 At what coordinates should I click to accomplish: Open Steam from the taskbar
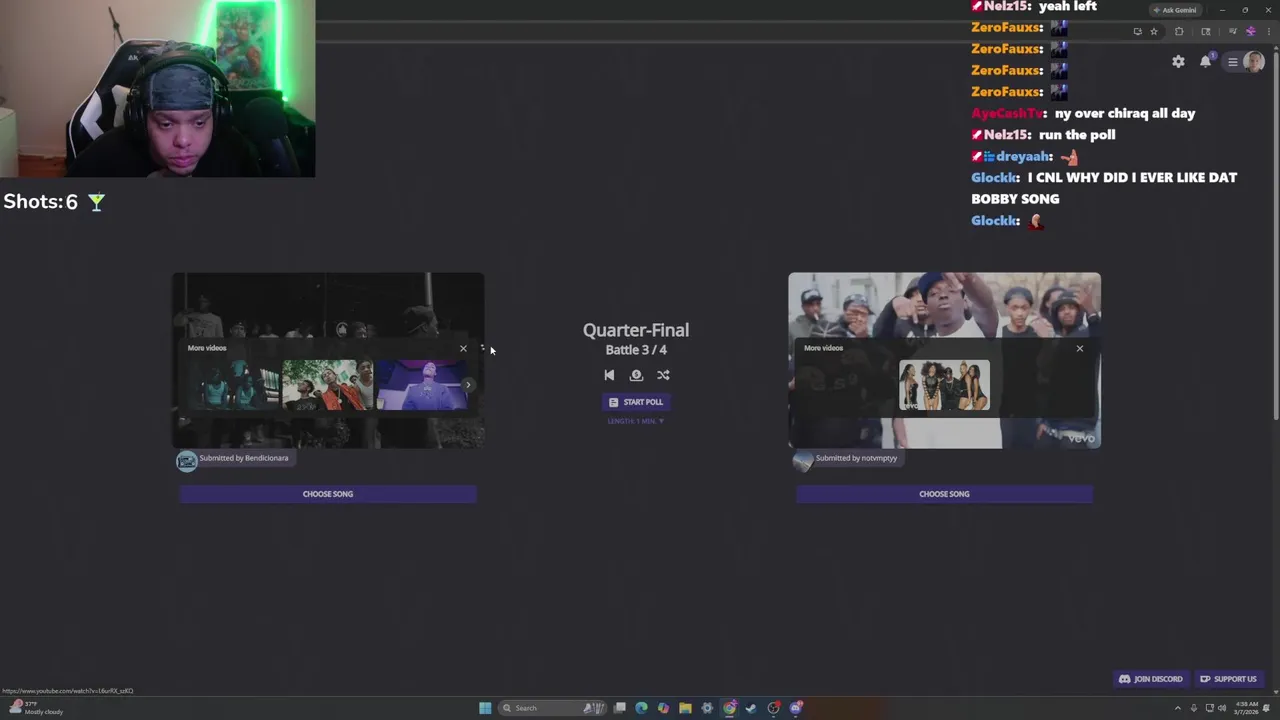click(751, 708)
